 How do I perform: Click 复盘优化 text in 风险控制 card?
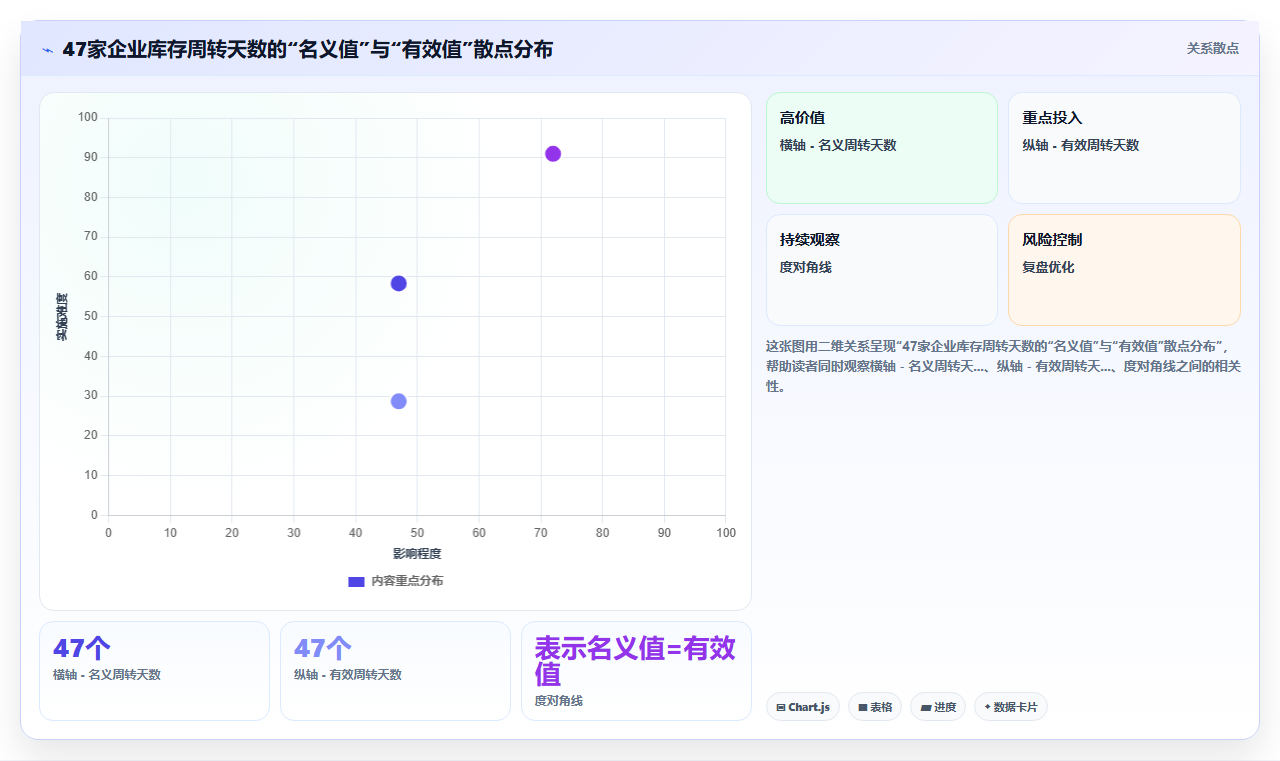1048,267
